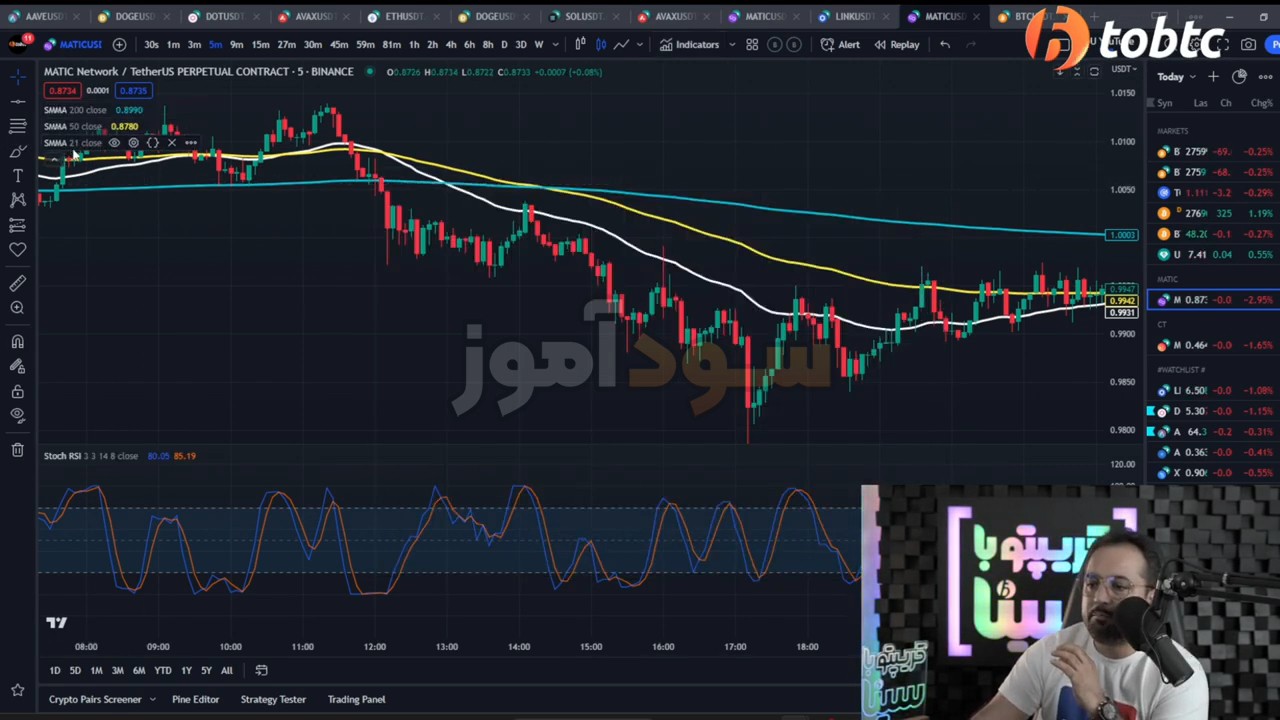Start bar Replay mode
The width and height of the screenshot is (1280, 720).
coord(897,44)
